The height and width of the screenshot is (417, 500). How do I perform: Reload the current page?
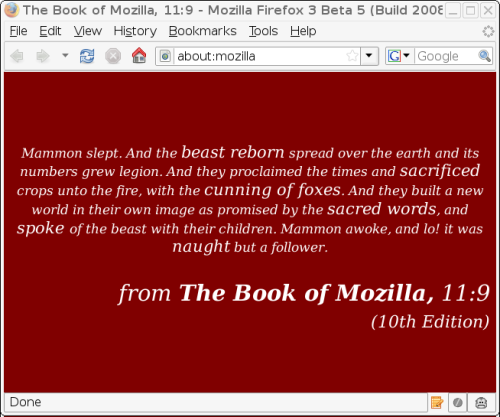(87, 56)
